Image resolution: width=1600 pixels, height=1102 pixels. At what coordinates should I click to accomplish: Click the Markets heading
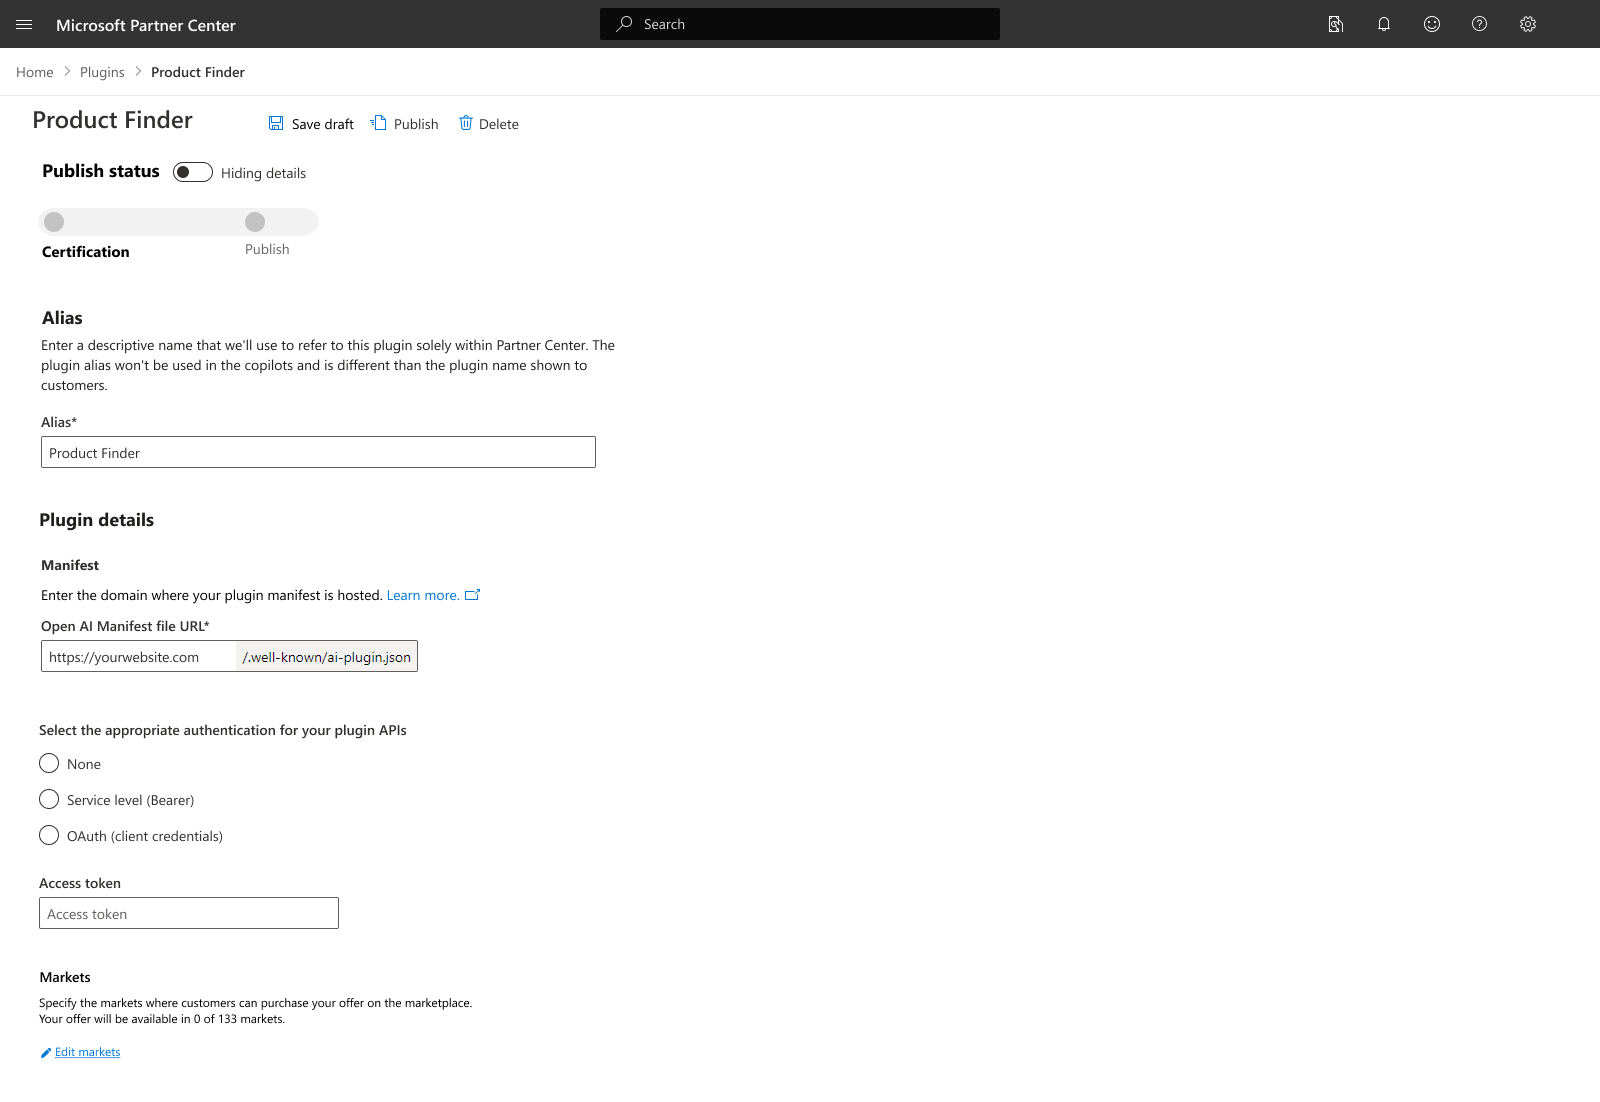pos(65,977)
